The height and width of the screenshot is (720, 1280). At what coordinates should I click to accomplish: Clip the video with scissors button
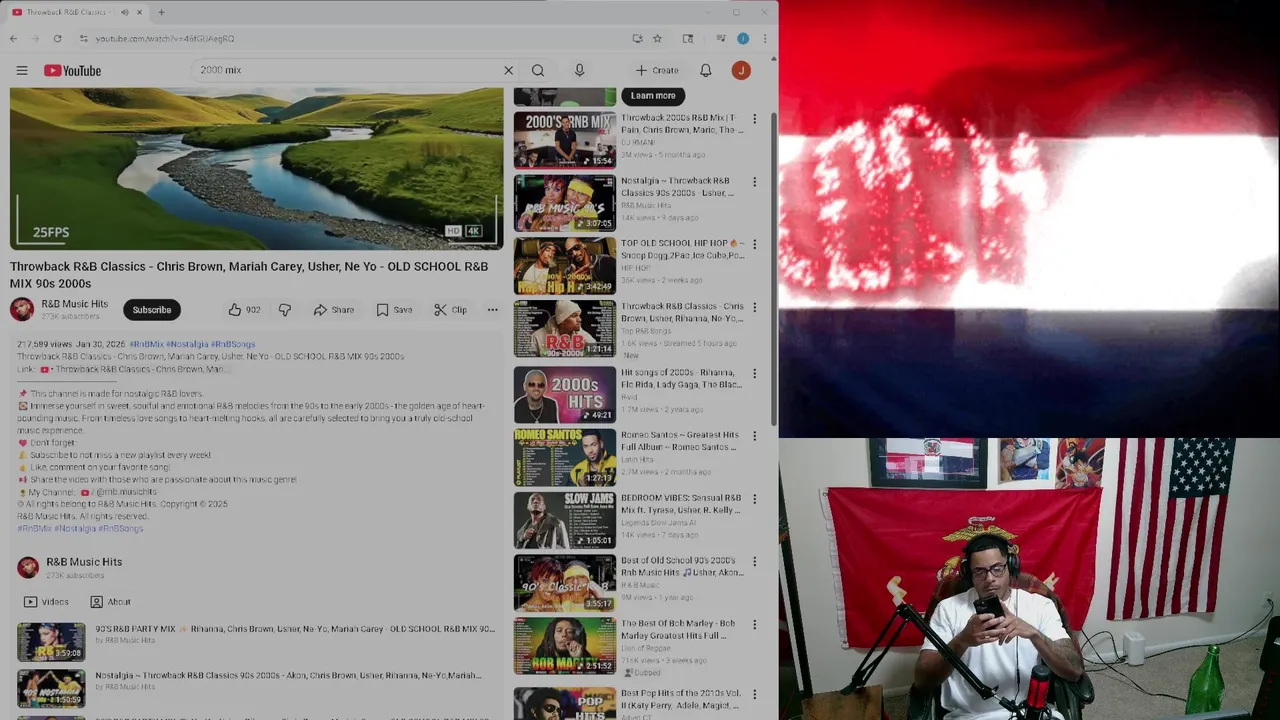(x=450, y=310)
